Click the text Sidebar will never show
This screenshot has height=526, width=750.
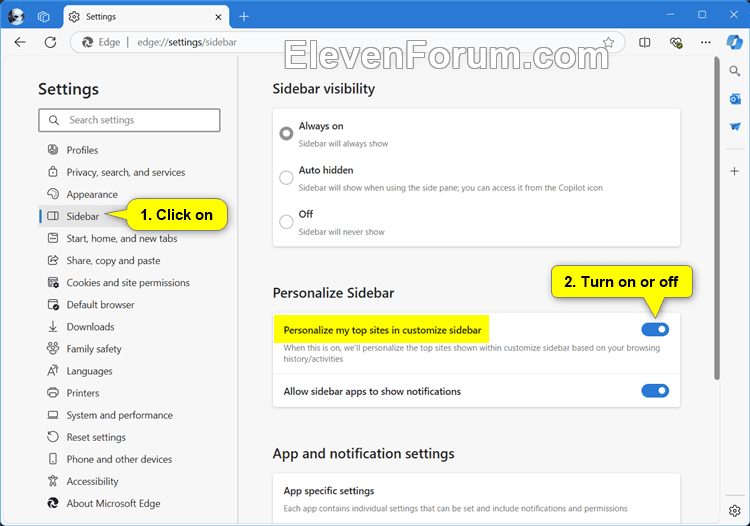click(x=342, y=232)
